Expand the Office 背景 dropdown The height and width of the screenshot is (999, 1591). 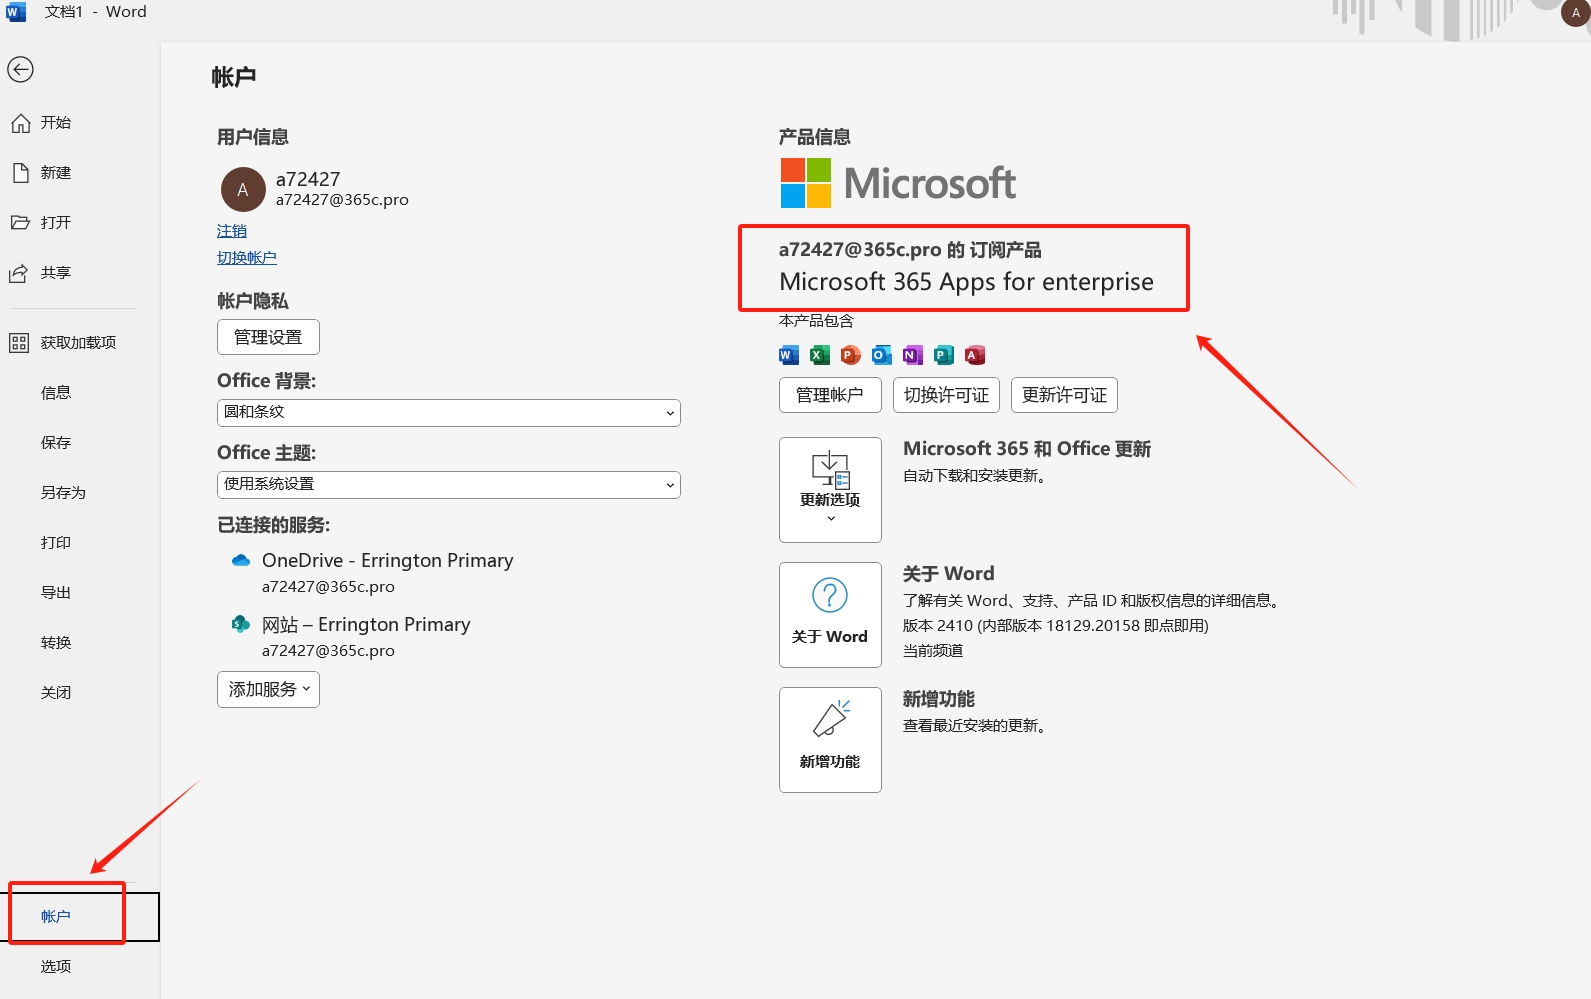(x=448, y=413)
